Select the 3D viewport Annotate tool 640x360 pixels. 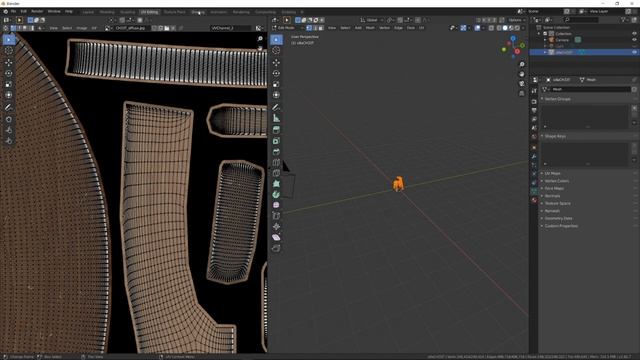tap(276, 107)
